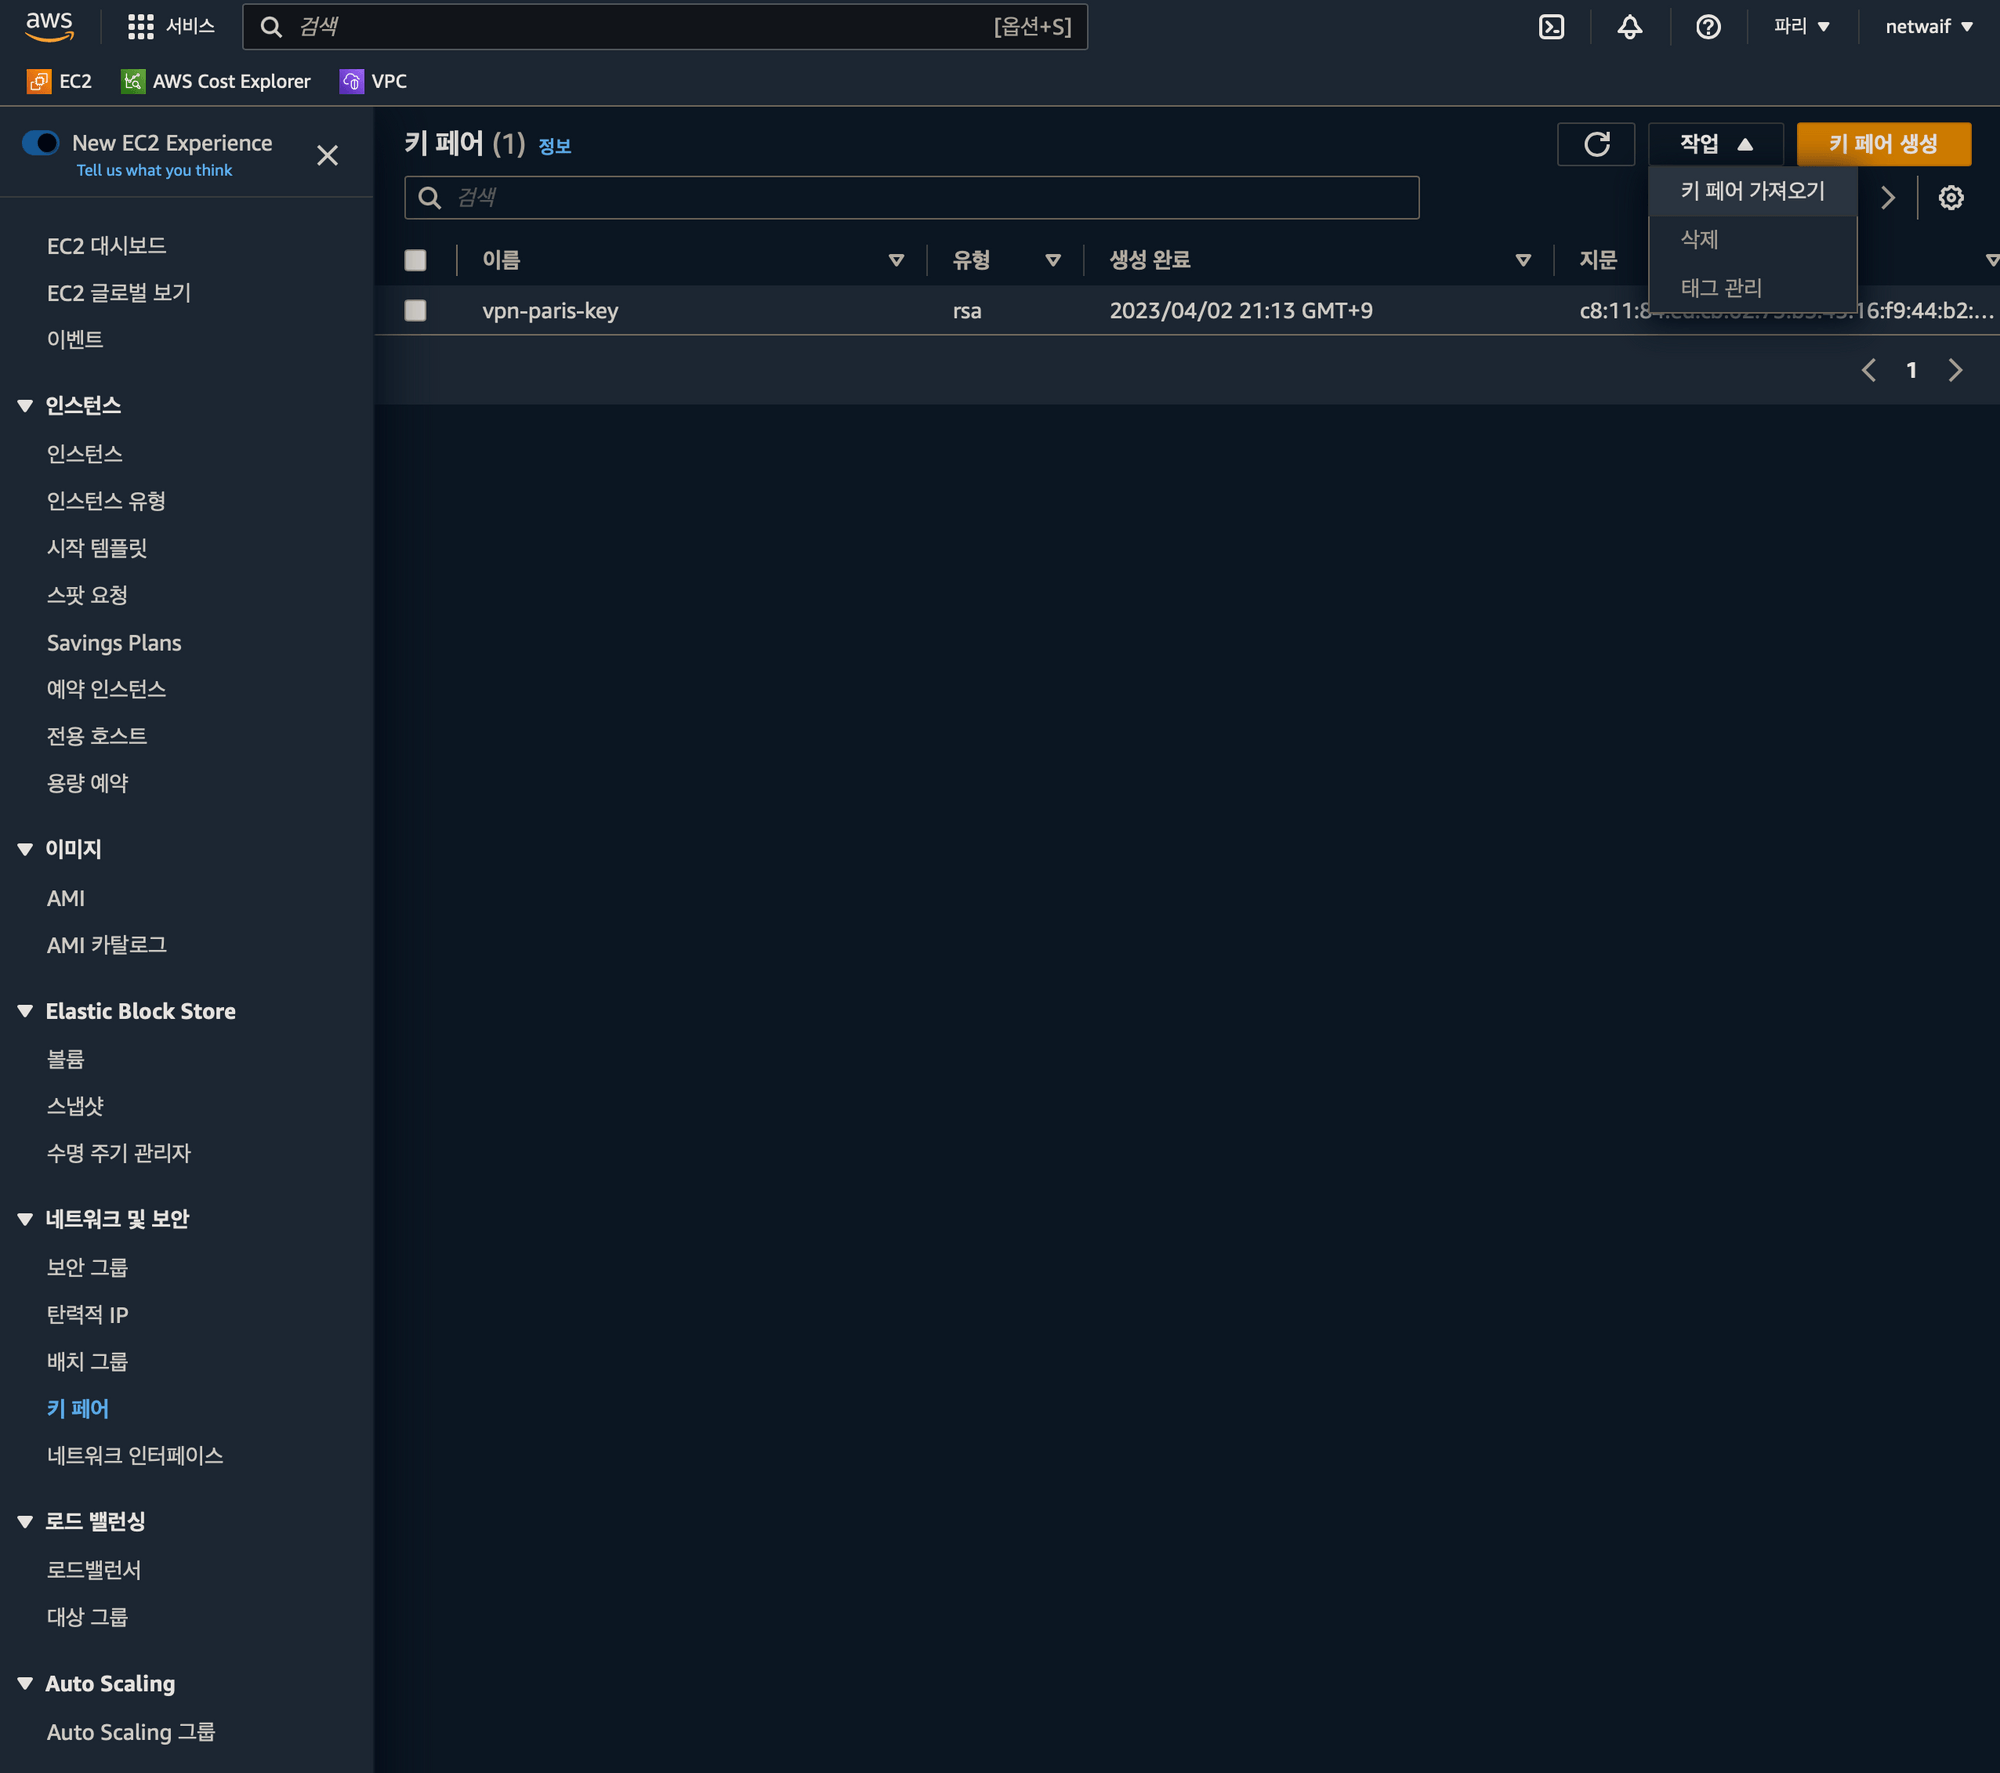Click the EC2 favorite shortcut icon
The height and width of the screenshot is (1773, 2000).
point(39,81)
